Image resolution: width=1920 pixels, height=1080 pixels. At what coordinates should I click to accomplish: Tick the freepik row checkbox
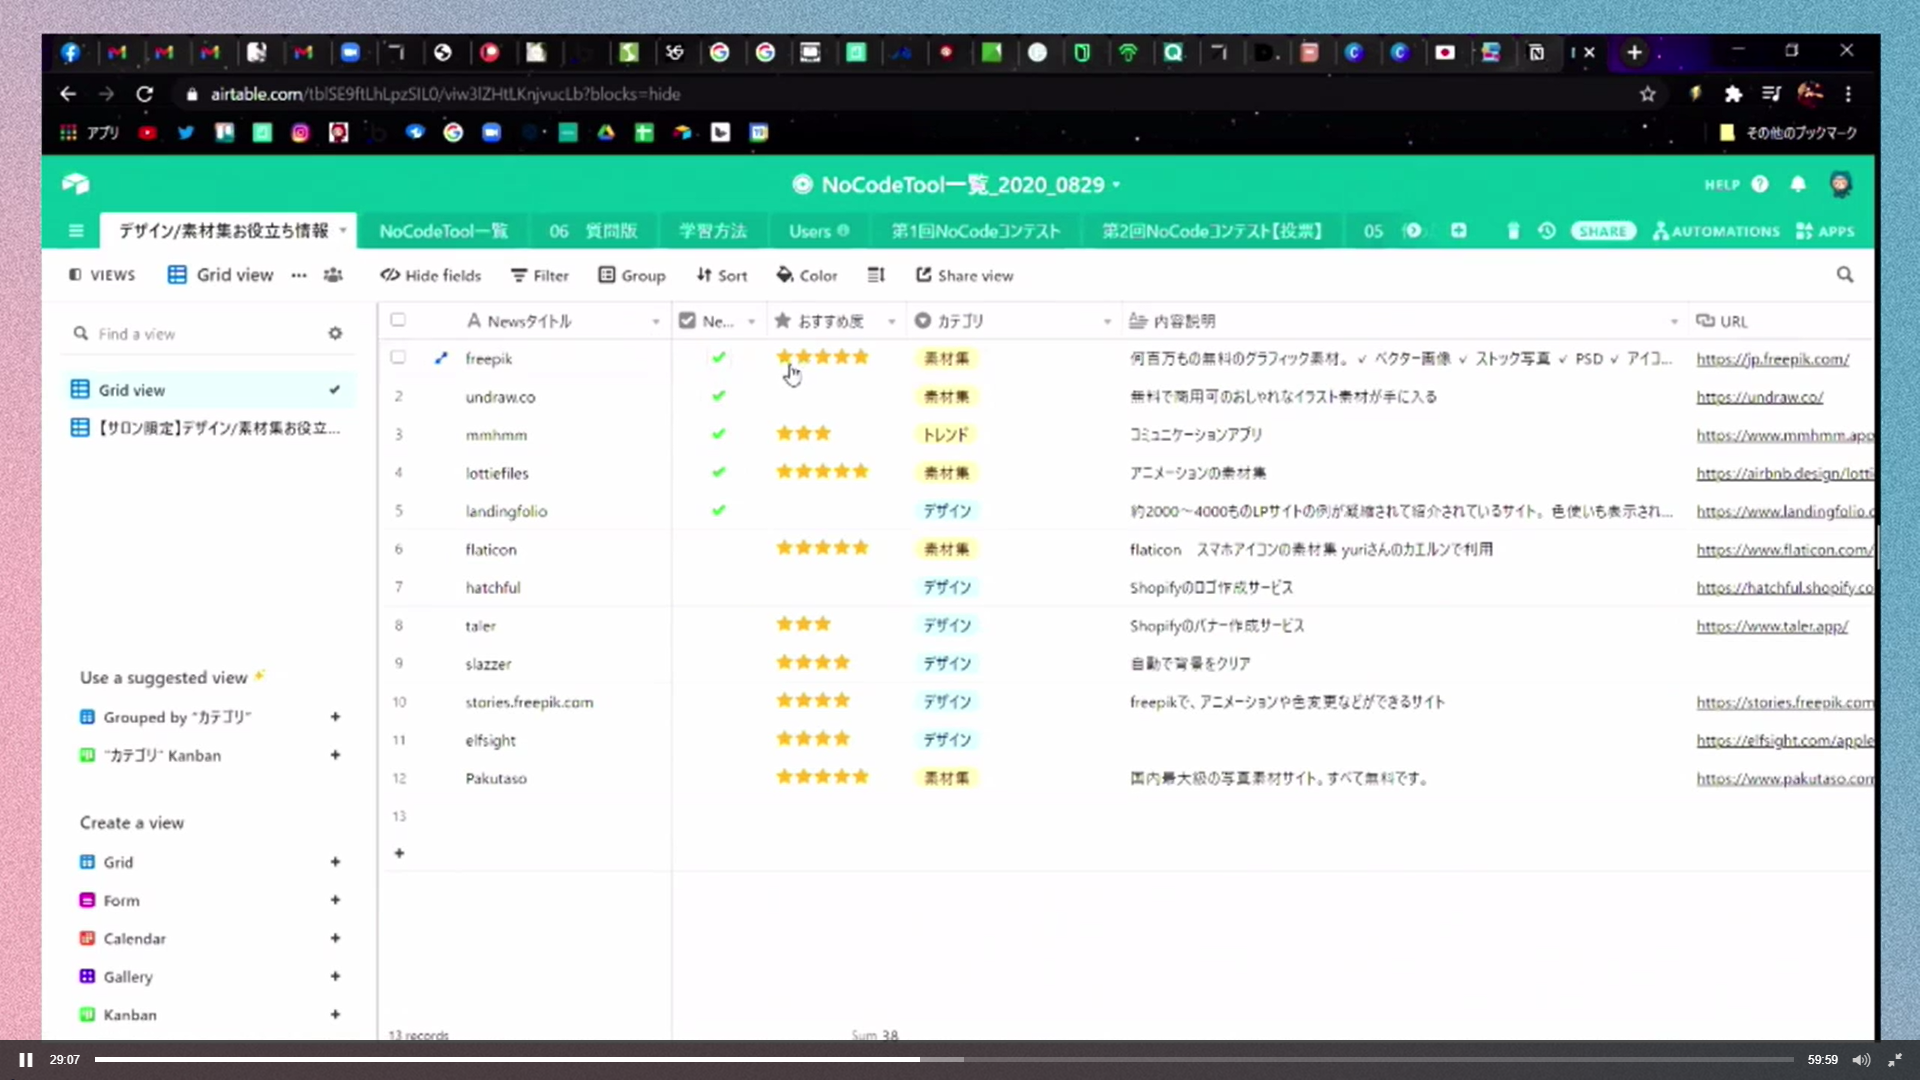point(398,357)
